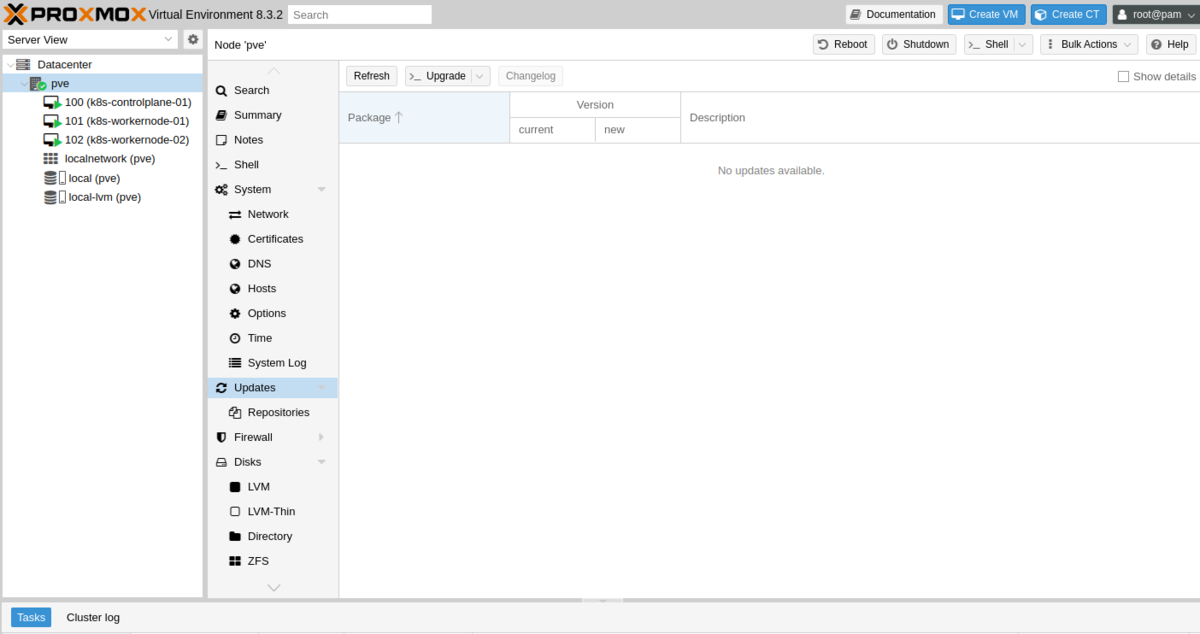Click the System Log list icon
The height and width of the screenshot is (634, 1200).
pos(235,363)
